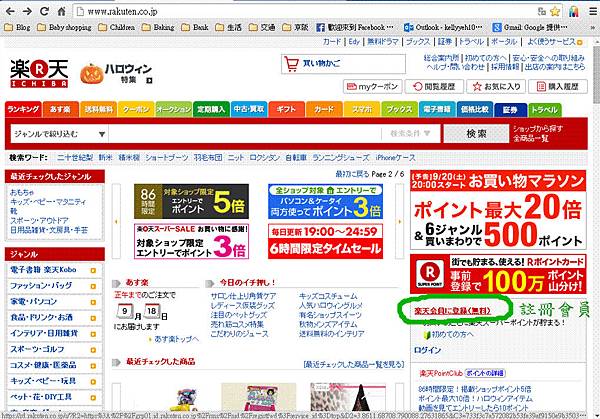Select the ランキング tab
The width and height of the screenshot is (600, 419).
pyautogui.click(x=23, y=109)
